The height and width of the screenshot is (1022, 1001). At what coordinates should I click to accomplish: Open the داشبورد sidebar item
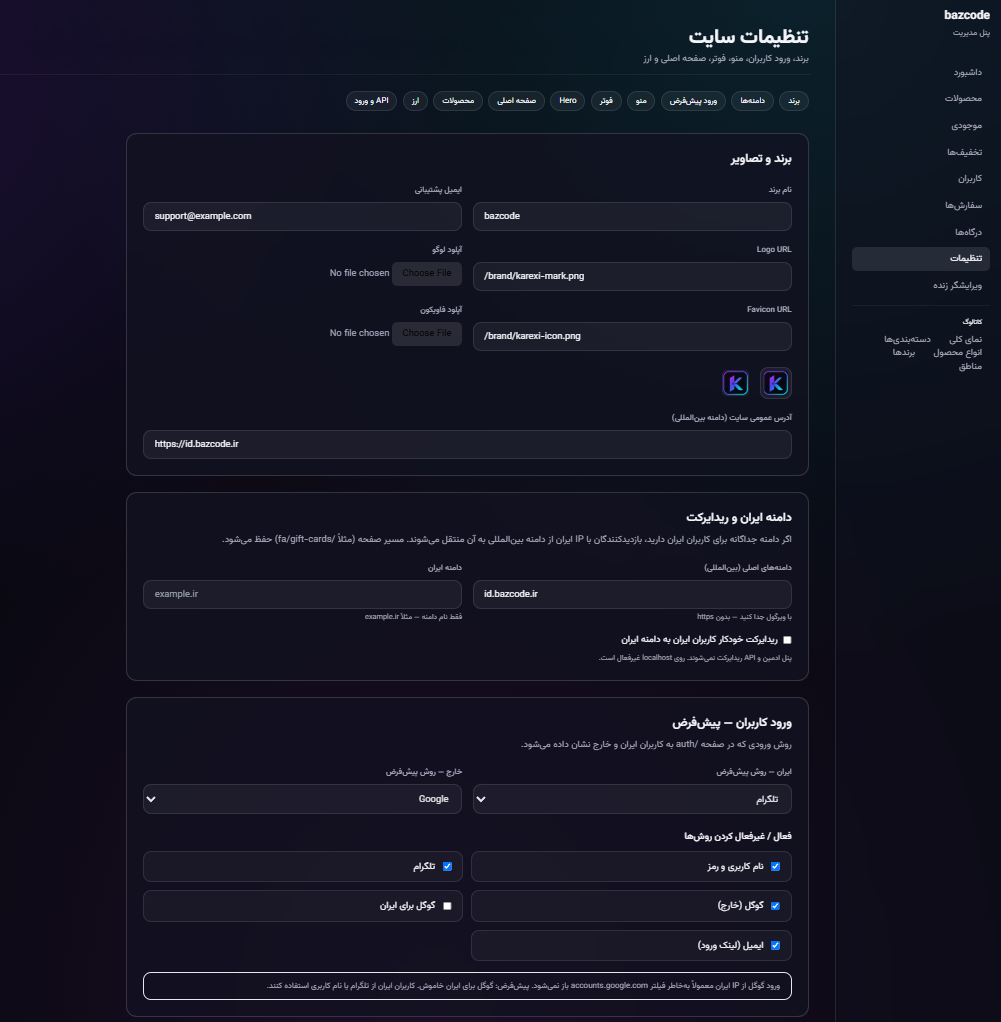pos(967,72)
